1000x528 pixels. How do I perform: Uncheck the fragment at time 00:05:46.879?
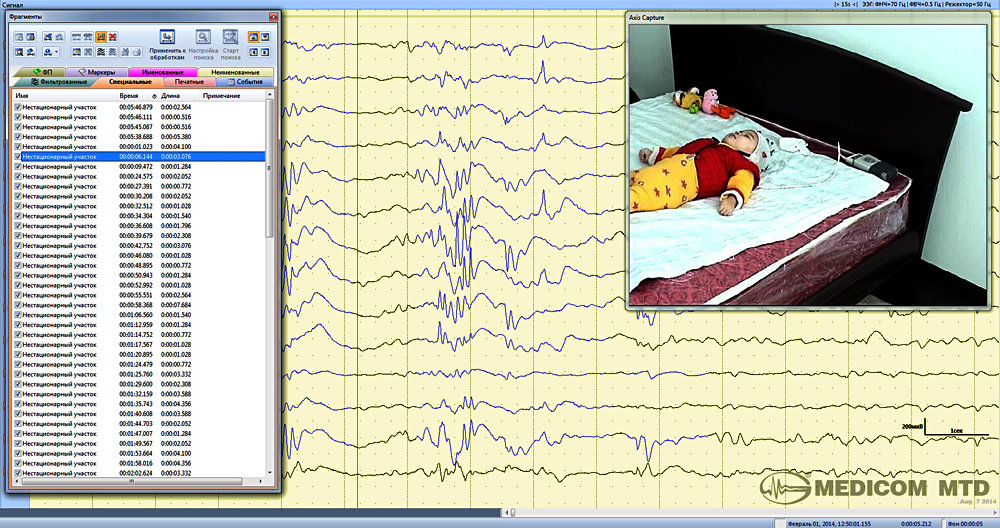point(18,107)
